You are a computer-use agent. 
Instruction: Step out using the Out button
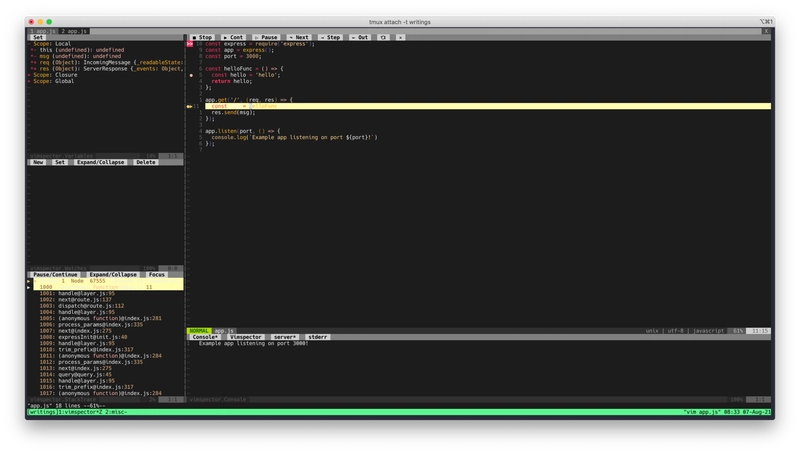click(360, 37)
